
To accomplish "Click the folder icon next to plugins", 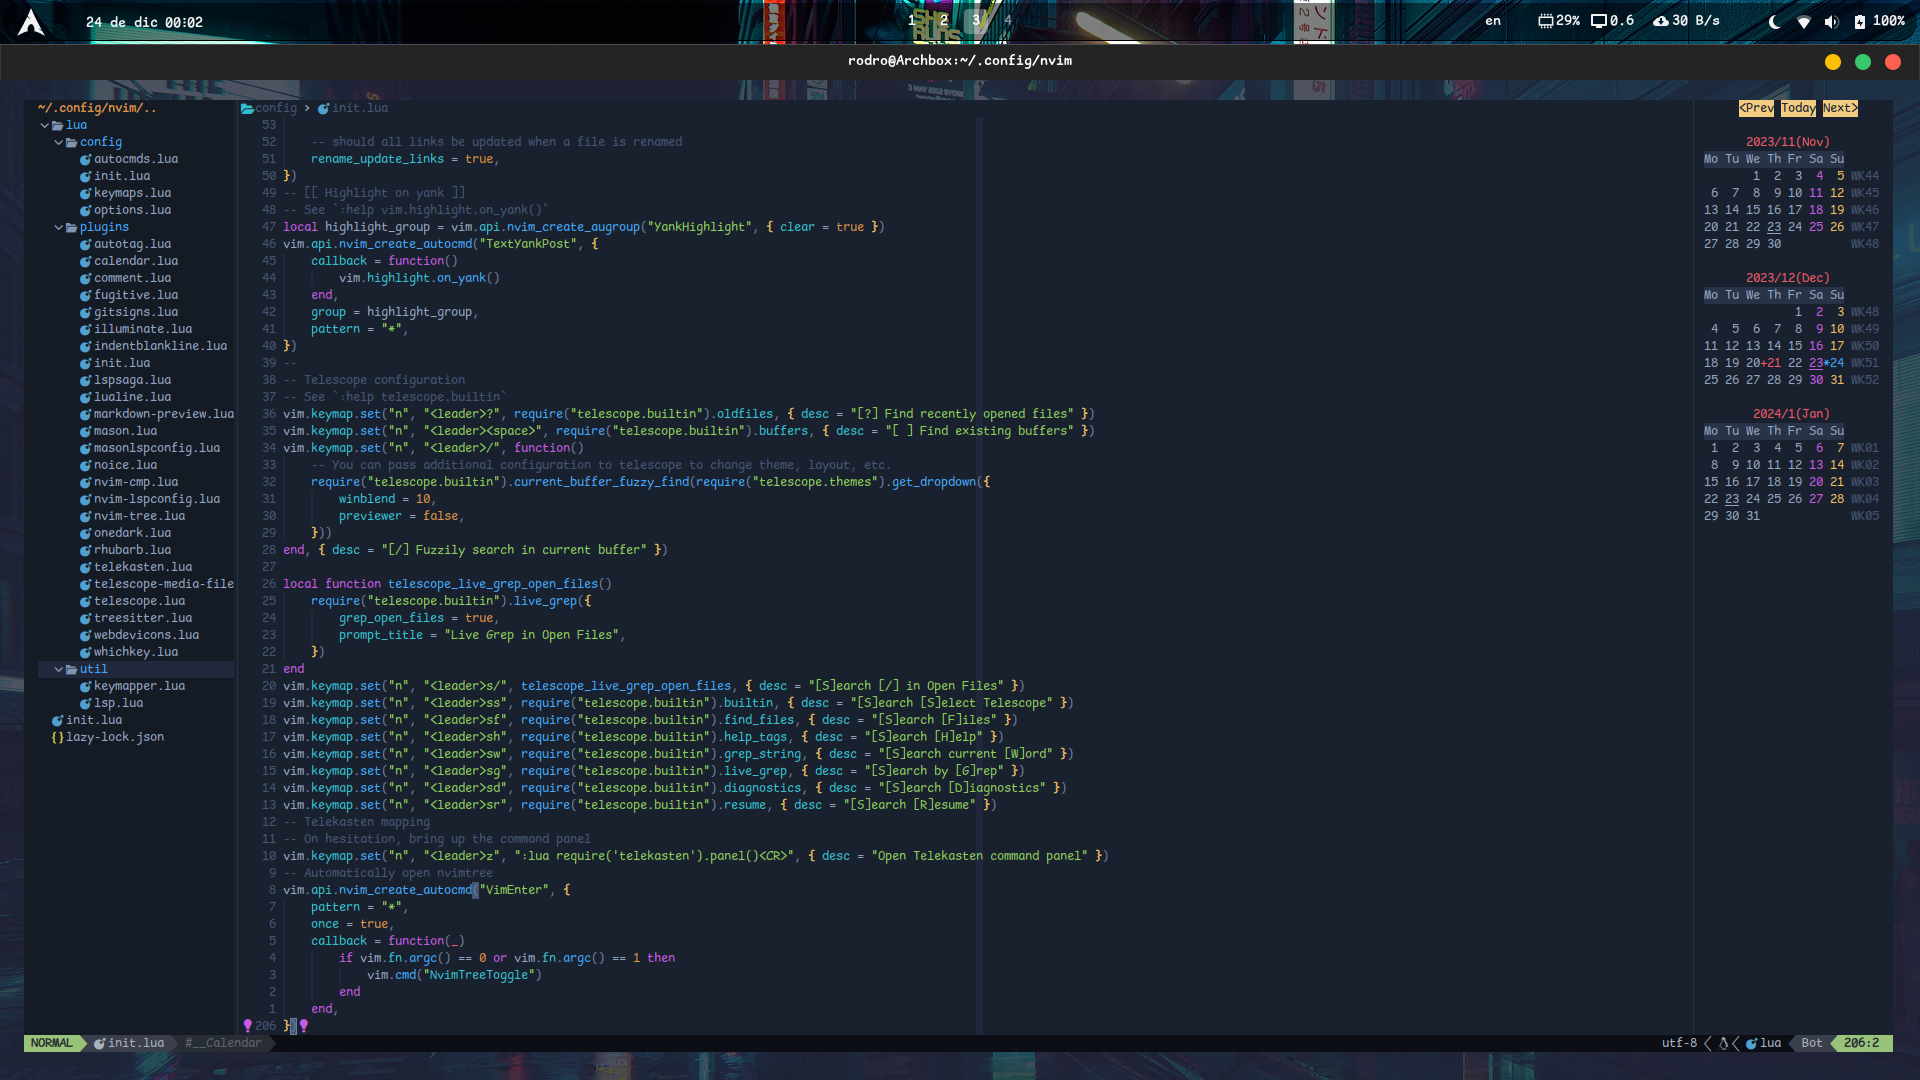I will click(72, 227).
